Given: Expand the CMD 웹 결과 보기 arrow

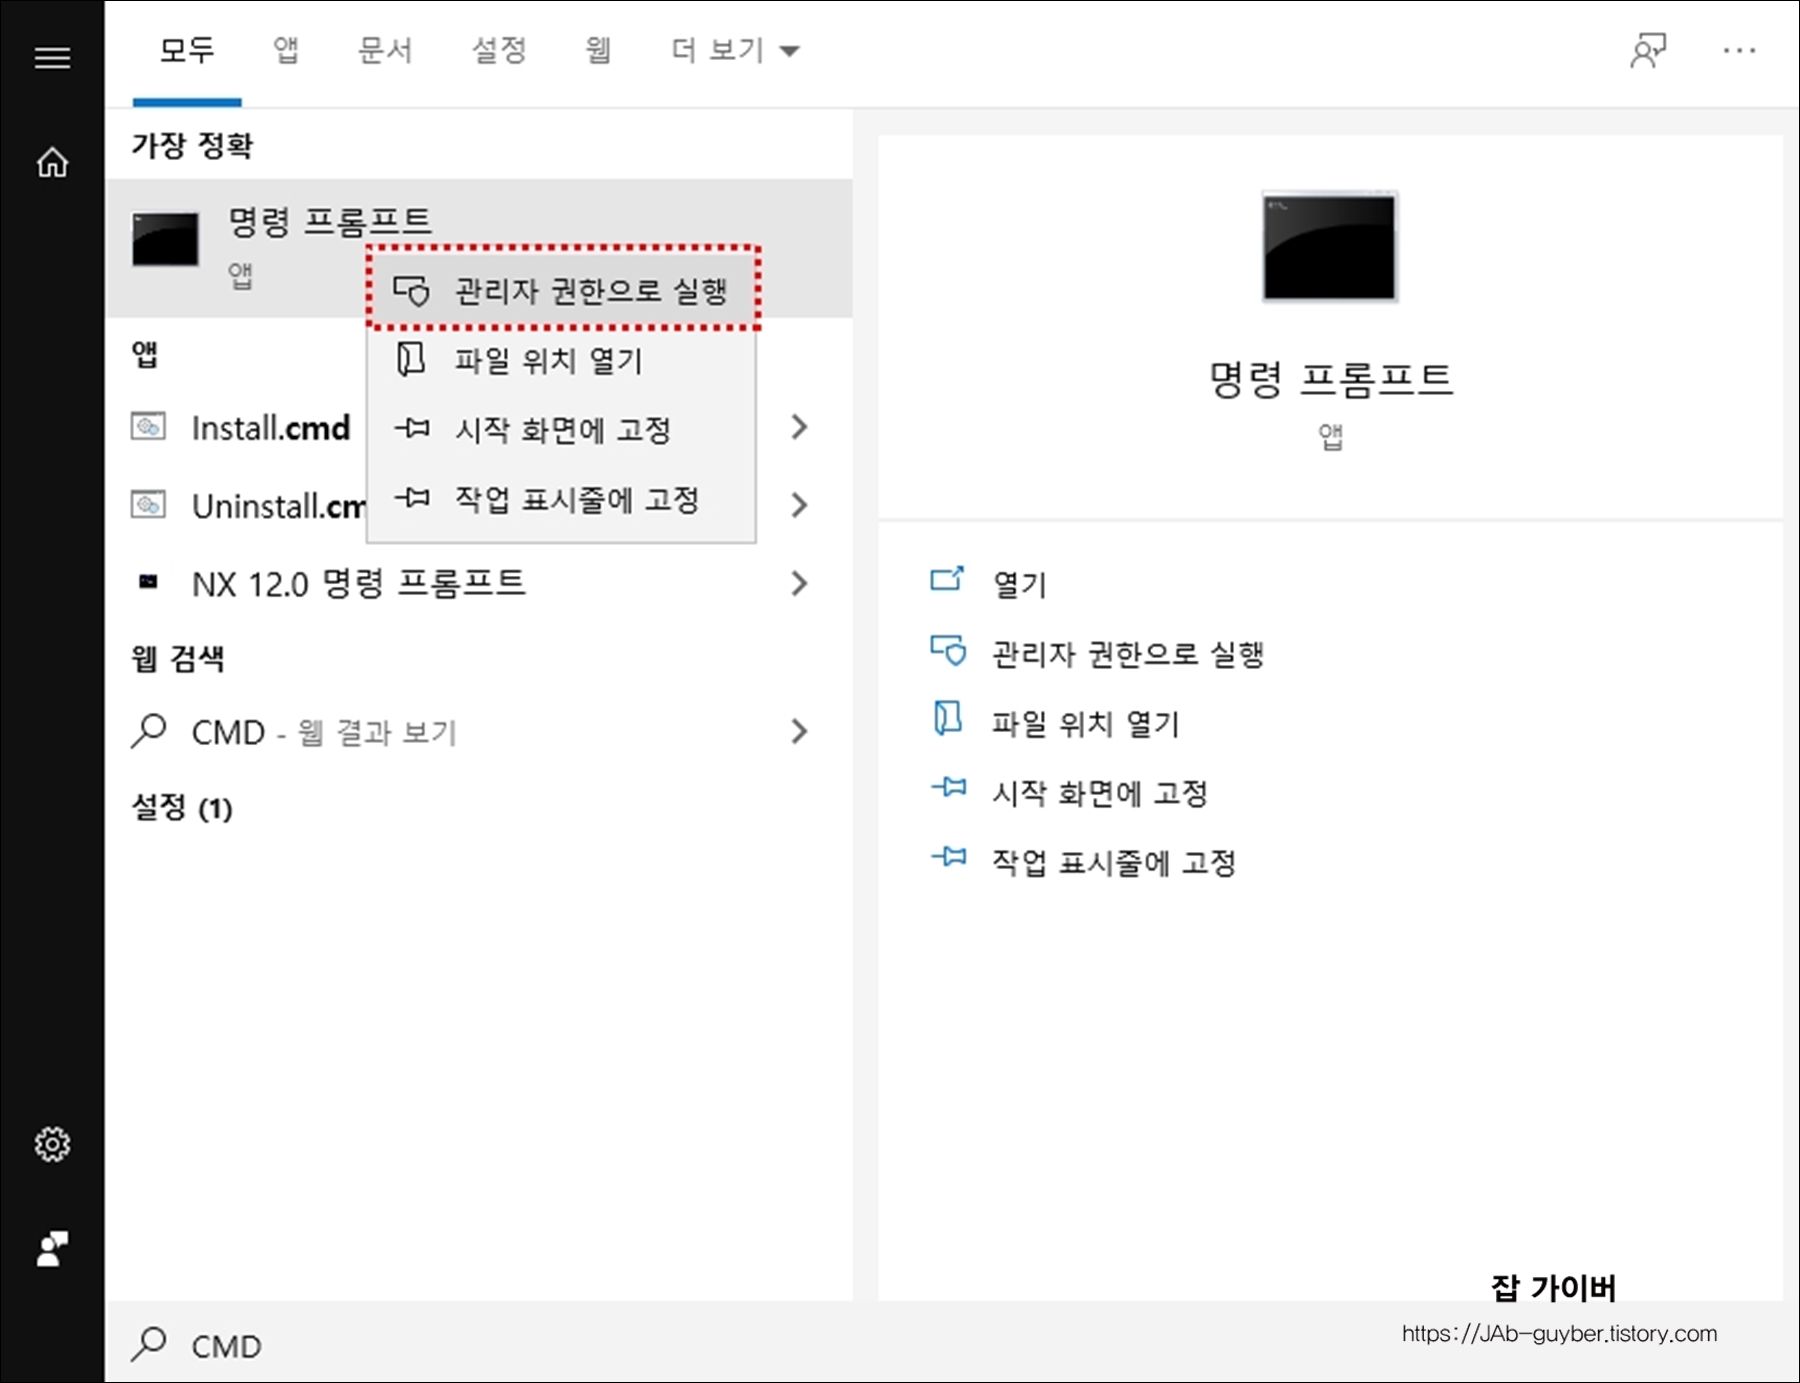Looking at the screenshot, I should pyautogui.click(x=798, y=731).
